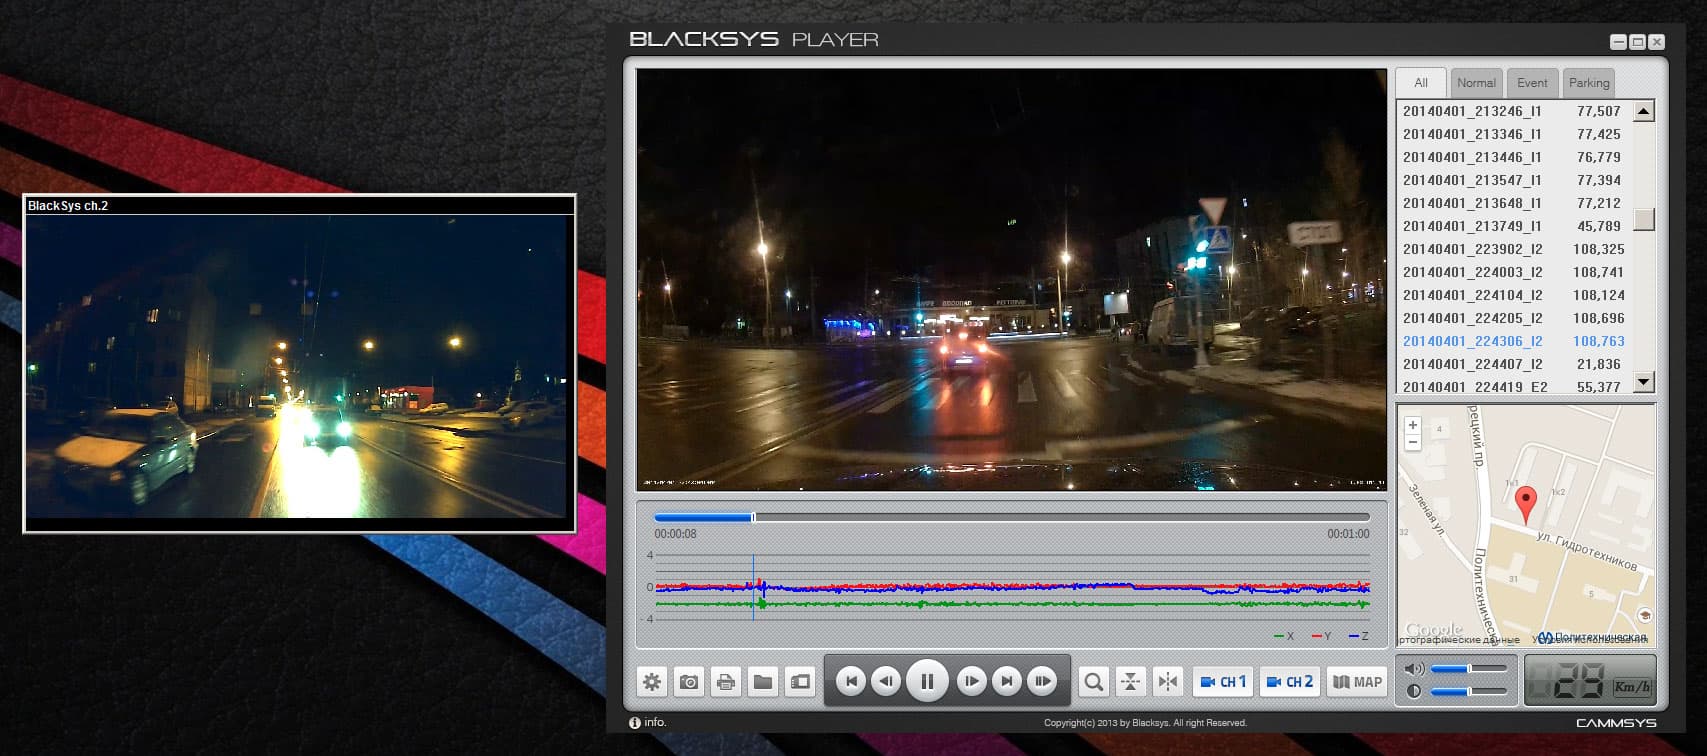Zoom out on the map
This screenshot has height=756, width=1707.
(1413, 442)
